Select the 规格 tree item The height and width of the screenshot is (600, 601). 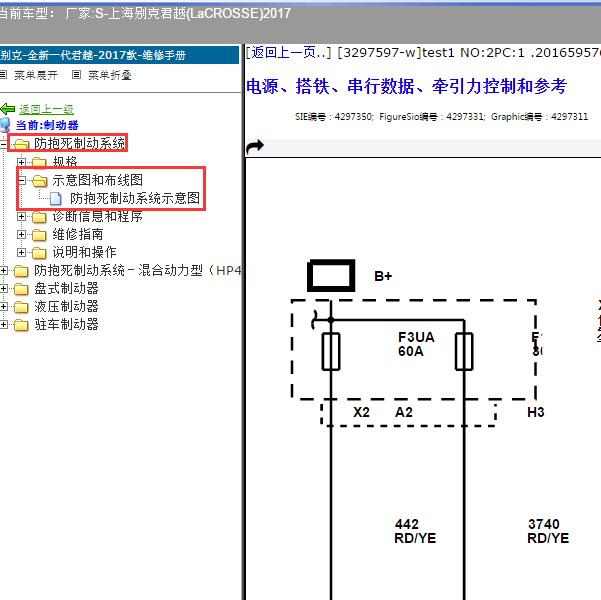click(x=65, y=161)
